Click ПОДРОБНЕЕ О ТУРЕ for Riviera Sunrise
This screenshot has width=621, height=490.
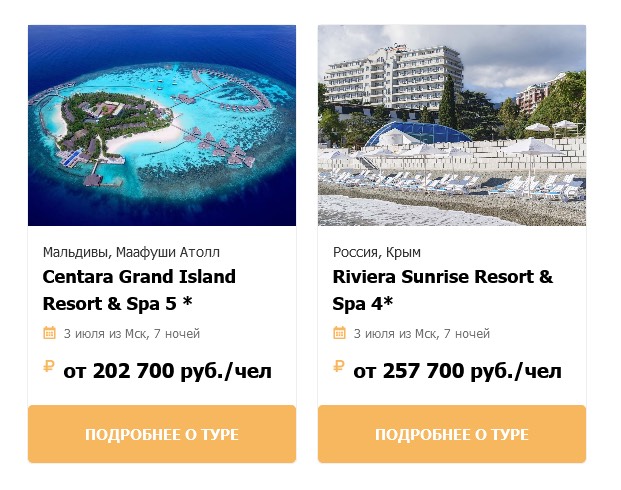[x=452, y=434]
